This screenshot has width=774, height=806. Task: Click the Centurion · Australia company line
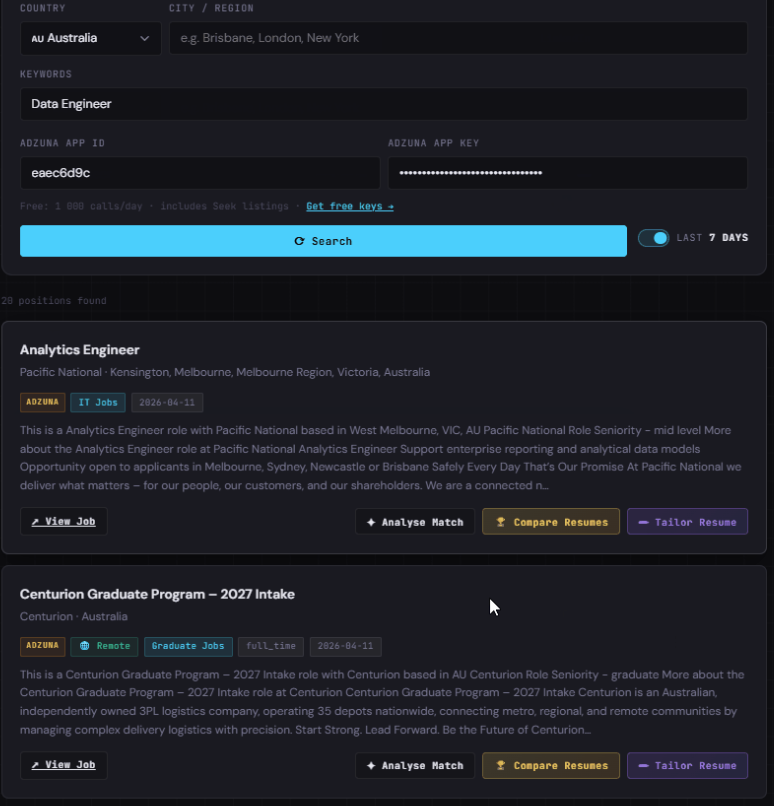coord(73,616)
